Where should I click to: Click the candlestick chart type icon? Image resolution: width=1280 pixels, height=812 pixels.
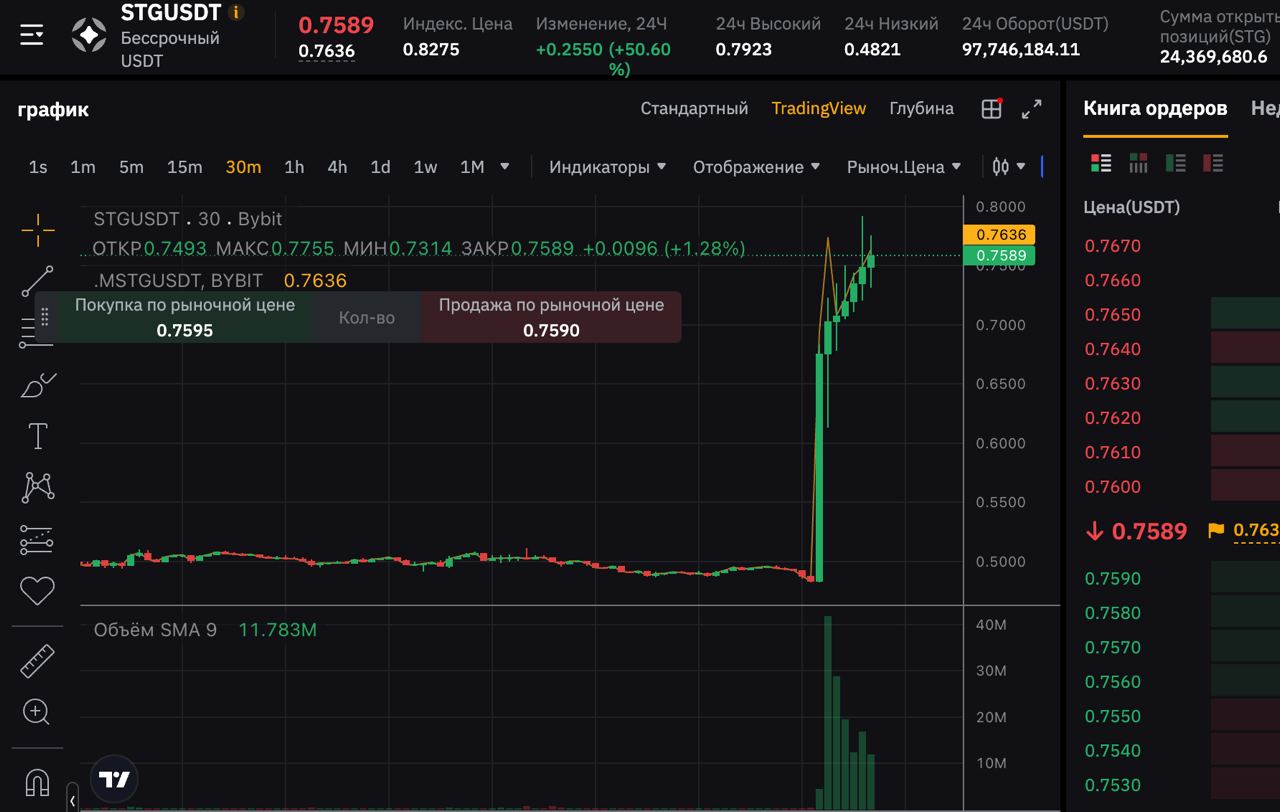tap(1001, 167)
